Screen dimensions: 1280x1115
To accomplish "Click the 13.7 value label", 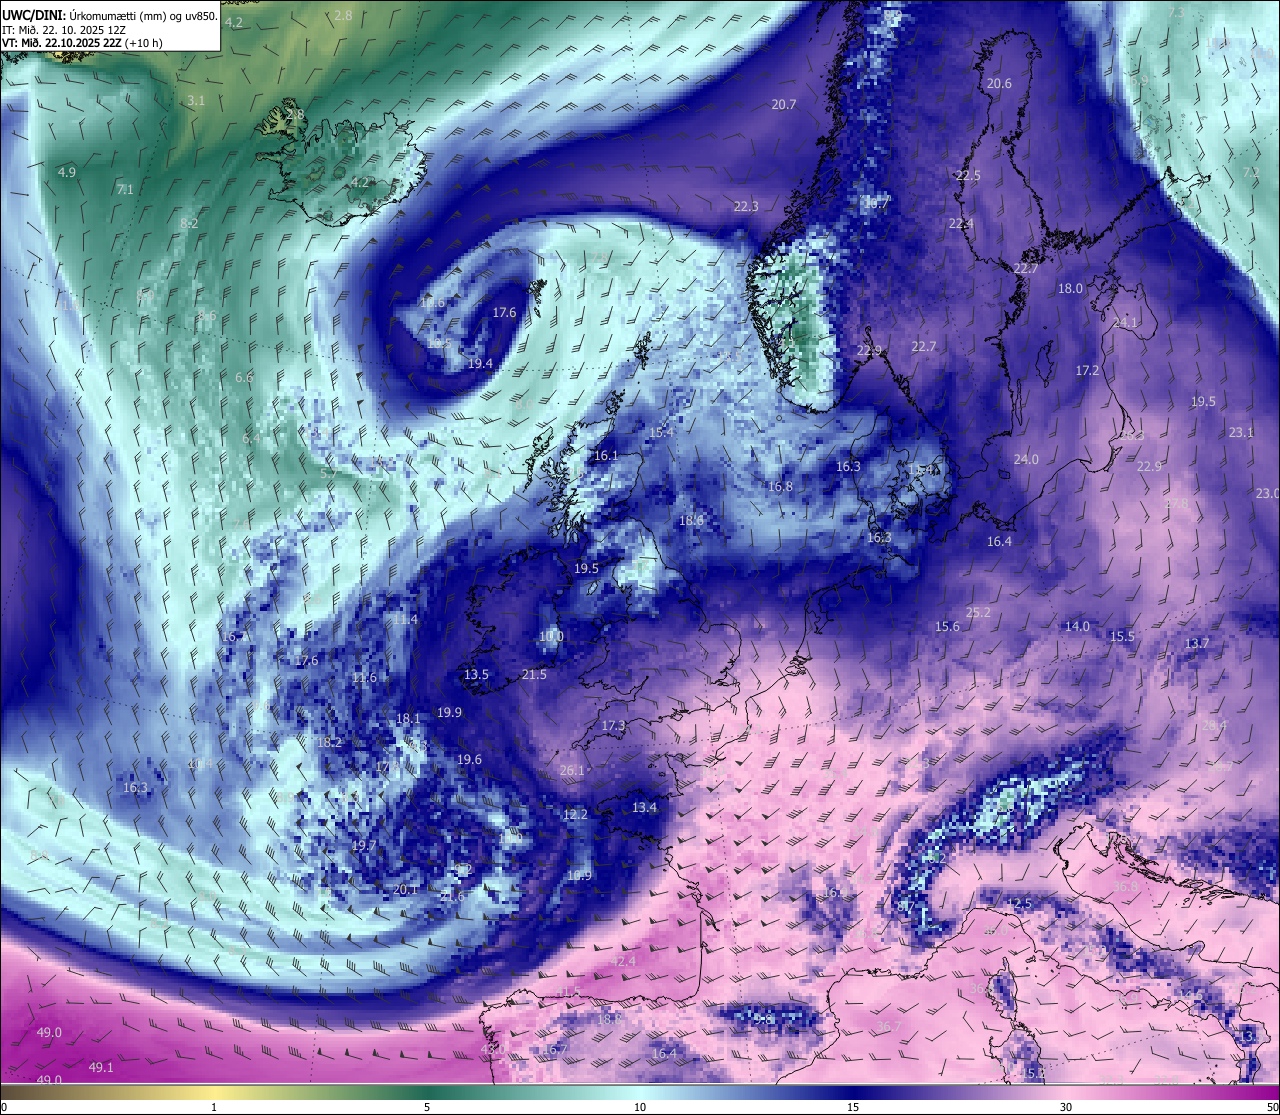I will [1197, 644].
